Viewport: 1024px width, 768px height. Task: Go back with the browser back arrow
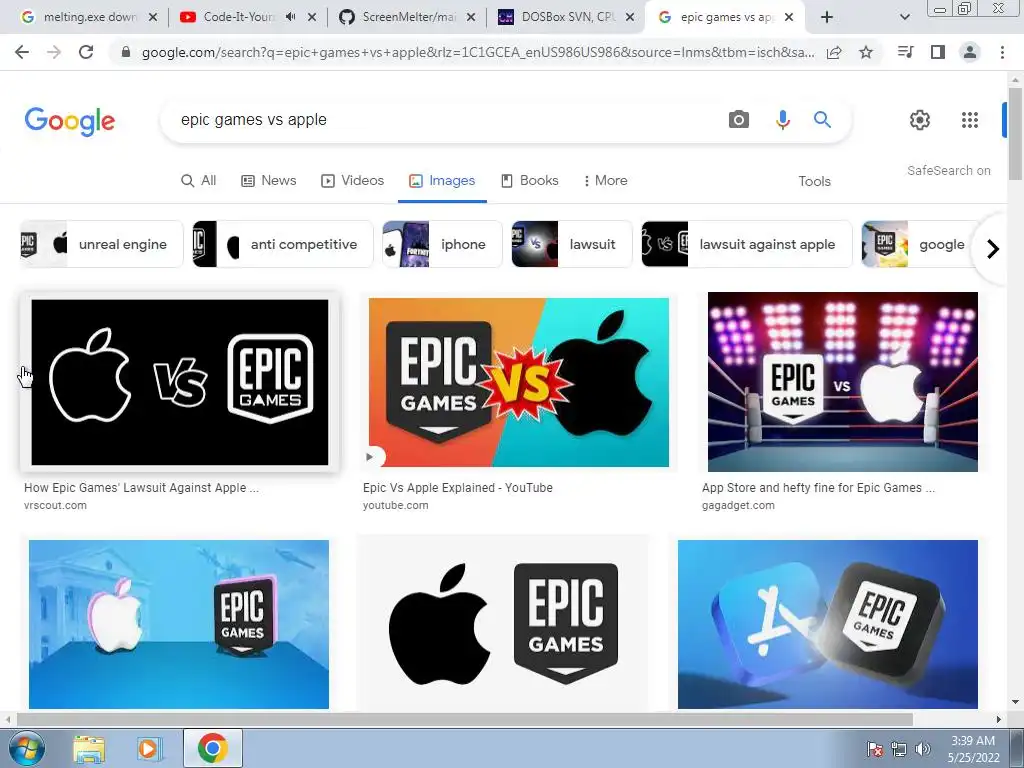22,52
